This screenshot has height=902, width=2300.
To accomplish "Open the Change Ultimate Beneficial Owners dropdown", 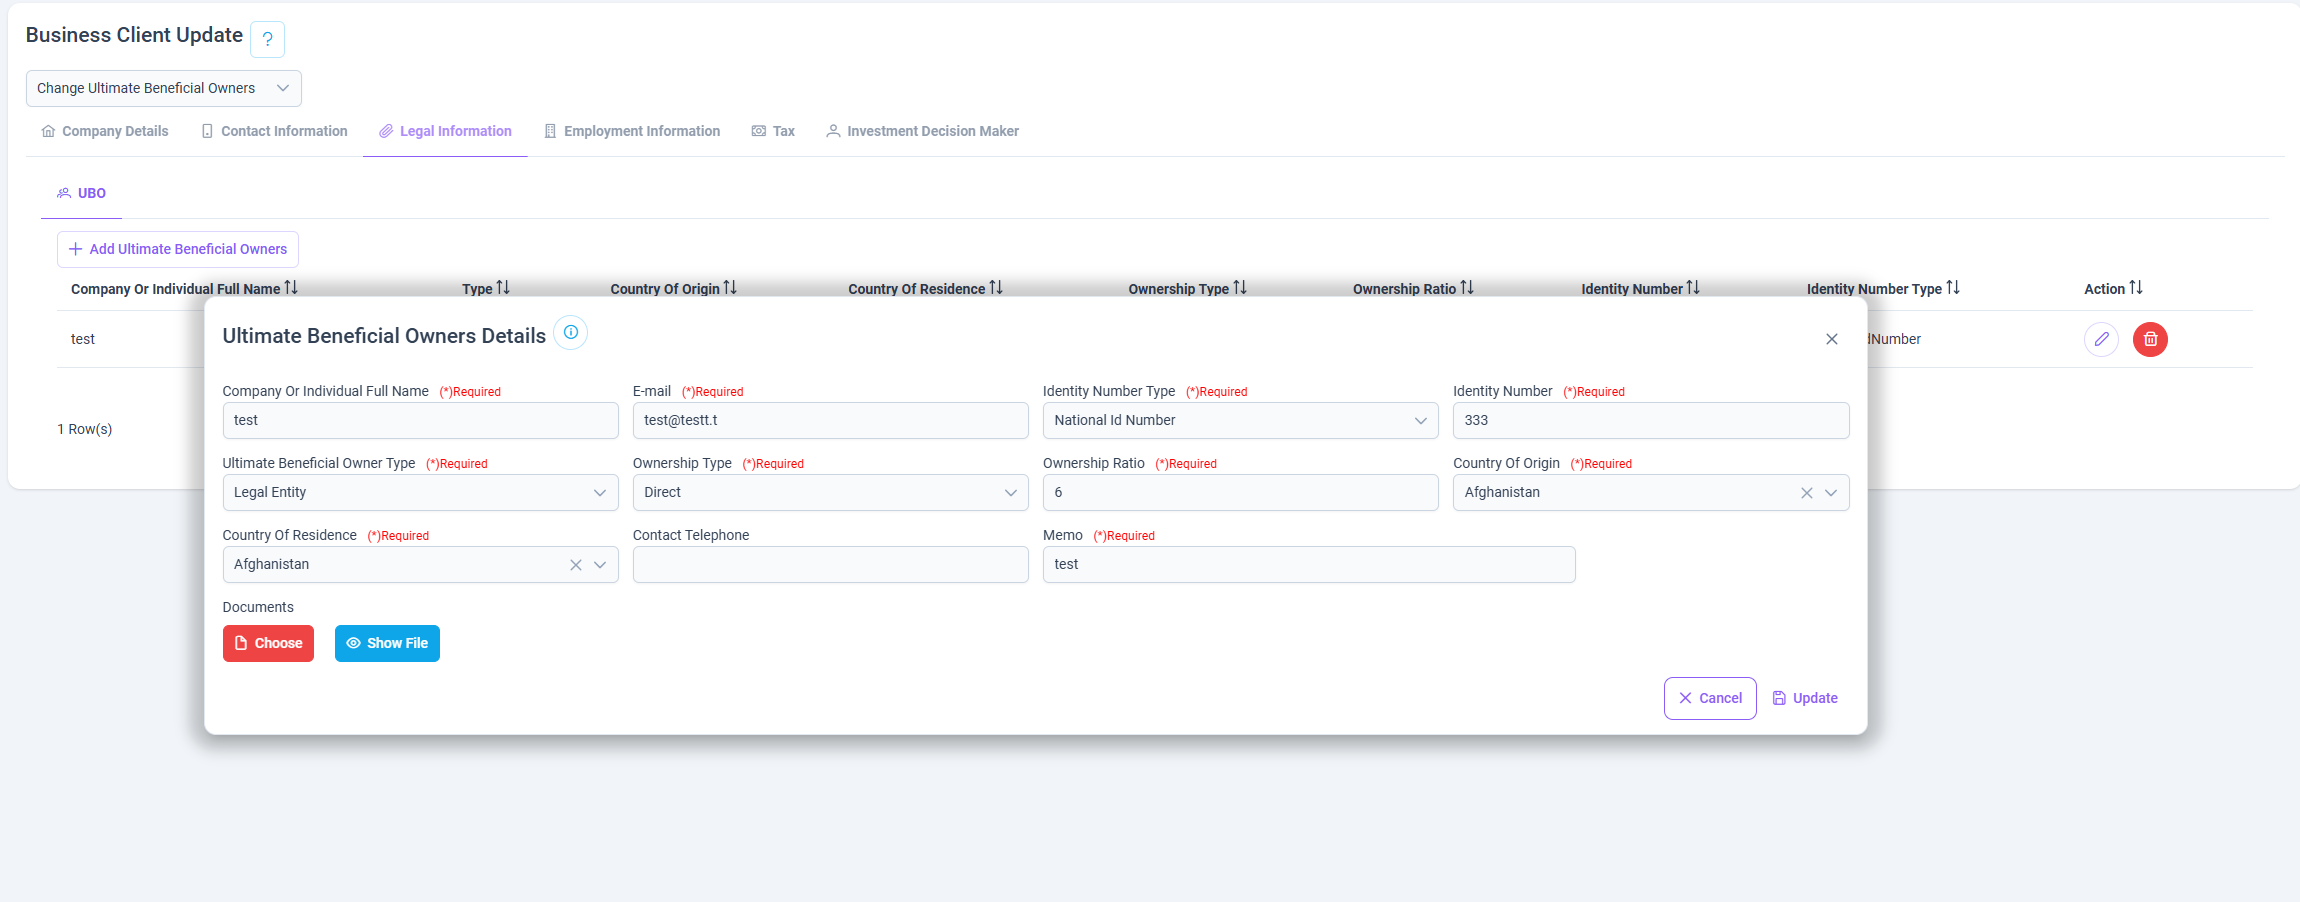I will pos(164,88).
